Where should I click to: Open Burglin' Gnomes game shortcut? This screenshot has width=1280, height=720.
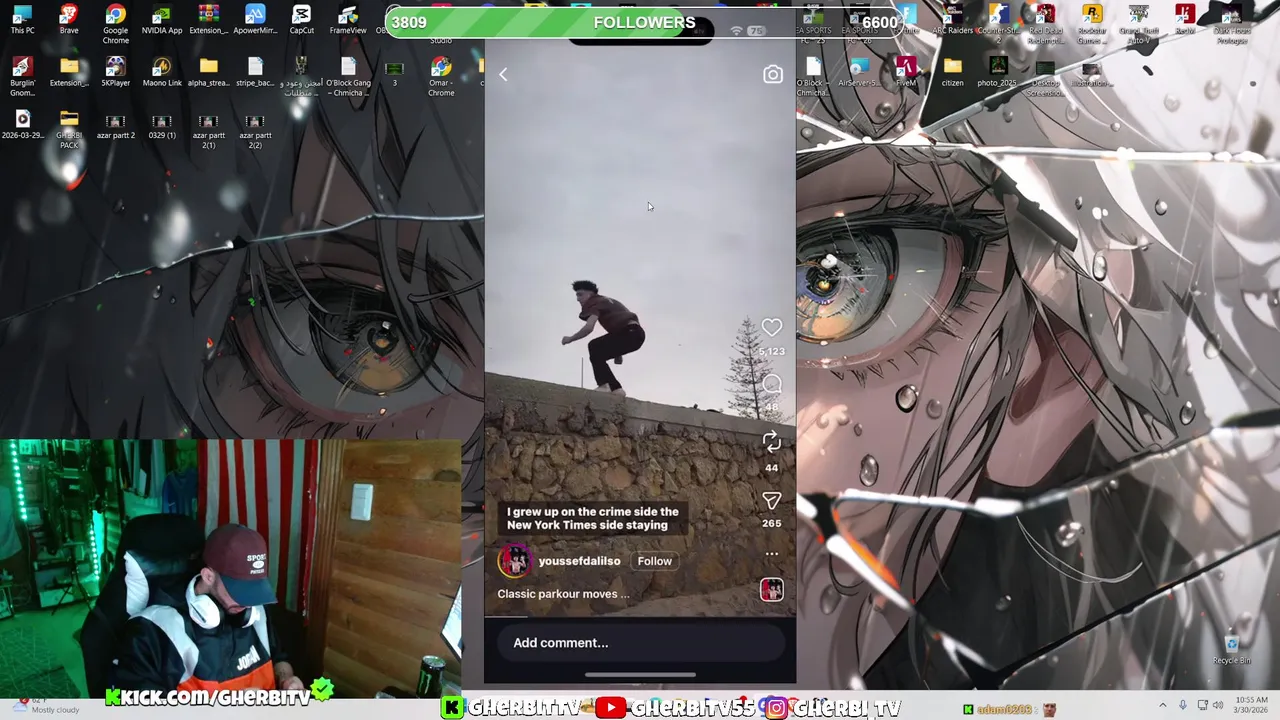point(22,77)
